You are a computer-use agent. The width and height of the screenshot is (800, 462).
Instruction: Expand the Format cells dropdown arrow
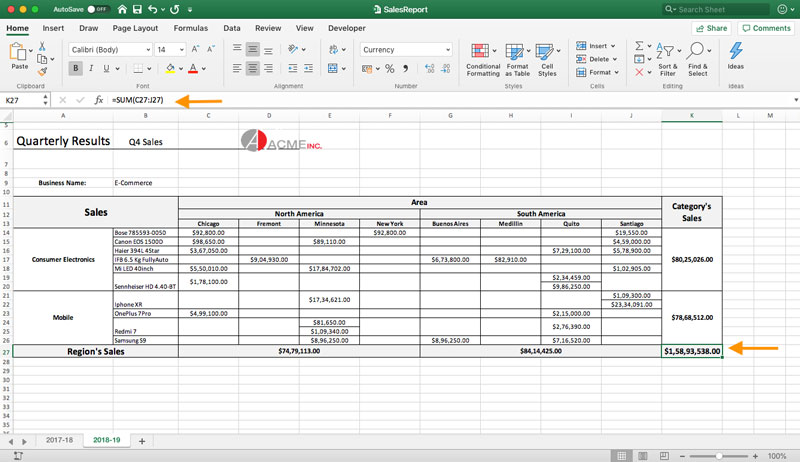click(x=616, y=72)
